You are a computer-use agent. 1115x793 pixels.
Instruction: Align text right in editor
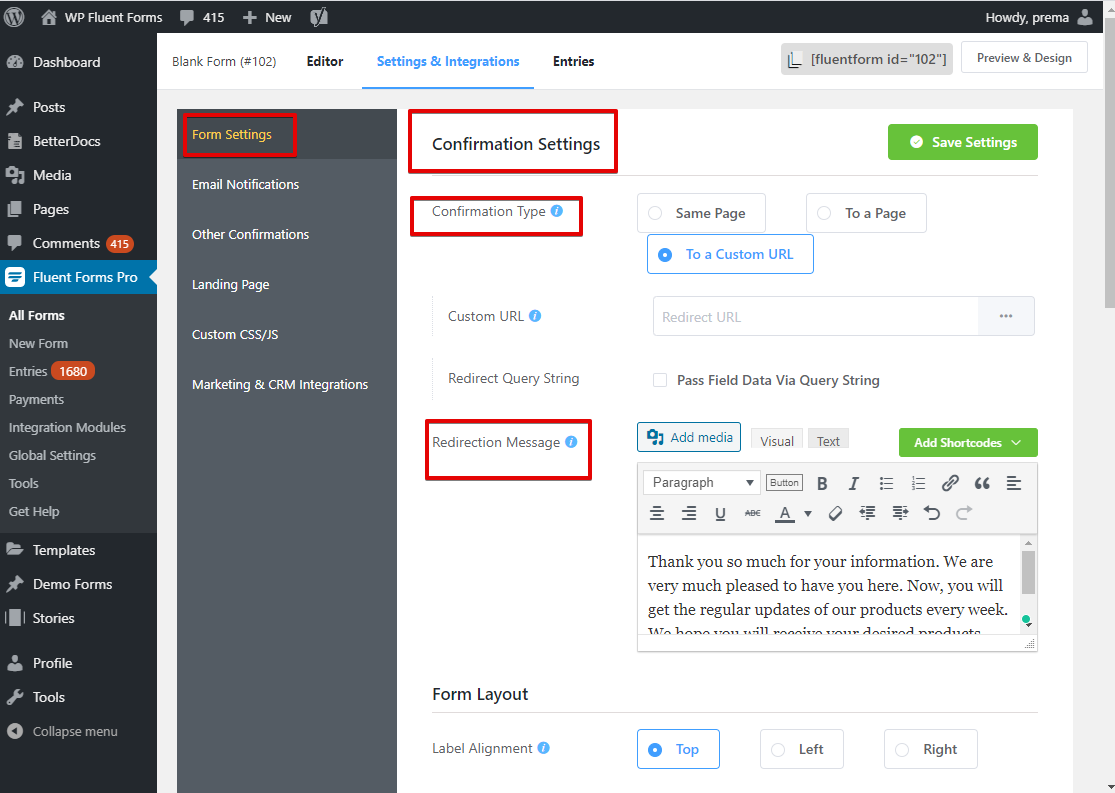coord(688,513)
